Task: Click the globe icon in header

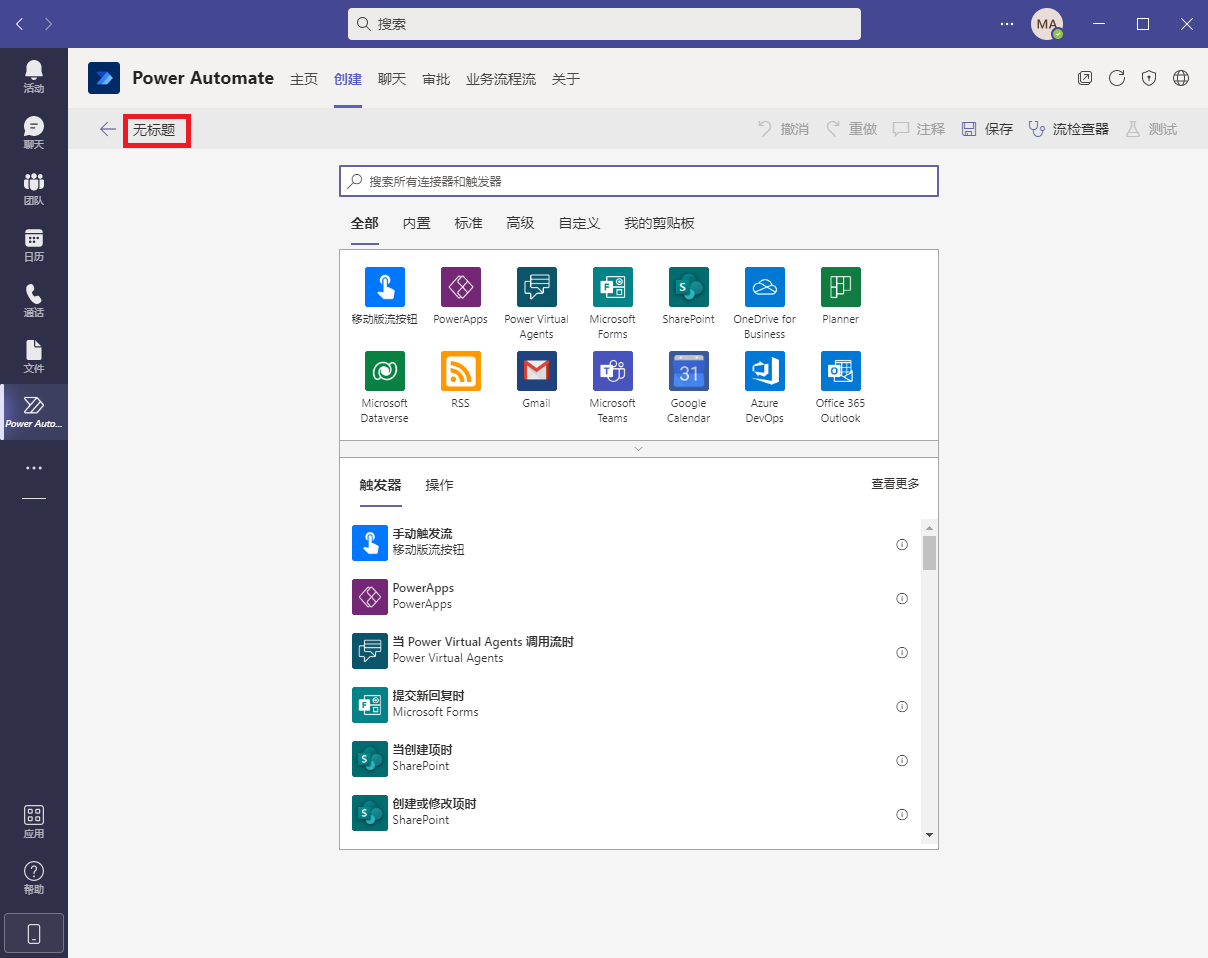Action: coord(1181,78)
